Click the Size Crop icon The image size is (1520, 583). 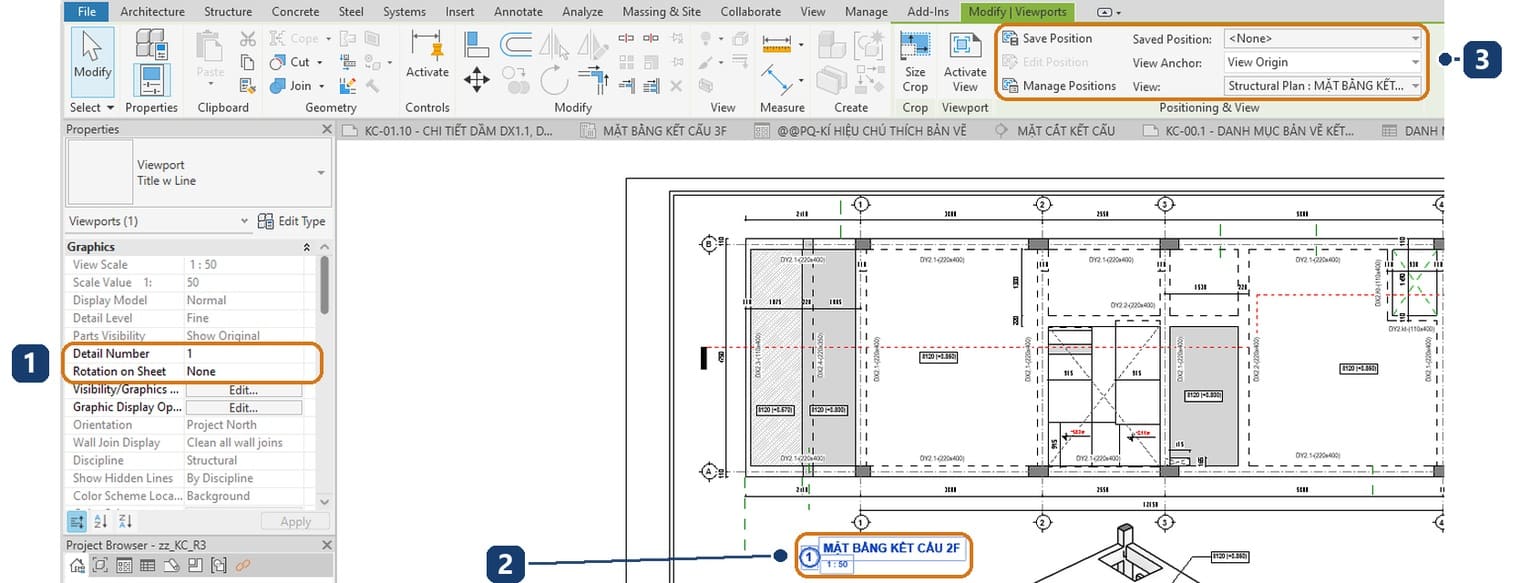[915, 46]
